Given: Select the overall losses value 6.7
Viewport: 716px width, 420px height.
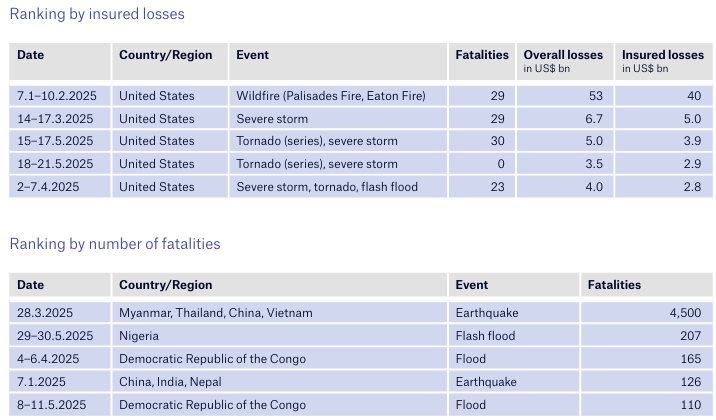Looking at the screenshot, I should [565, 119].
